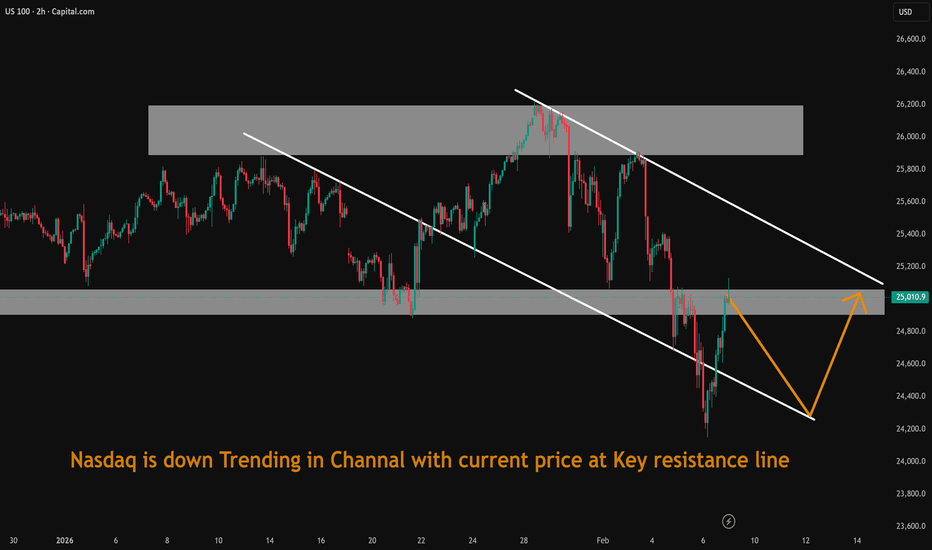Select the current price label 25,010.9
This screenshot has height=550, width=932.
(907, 297)
